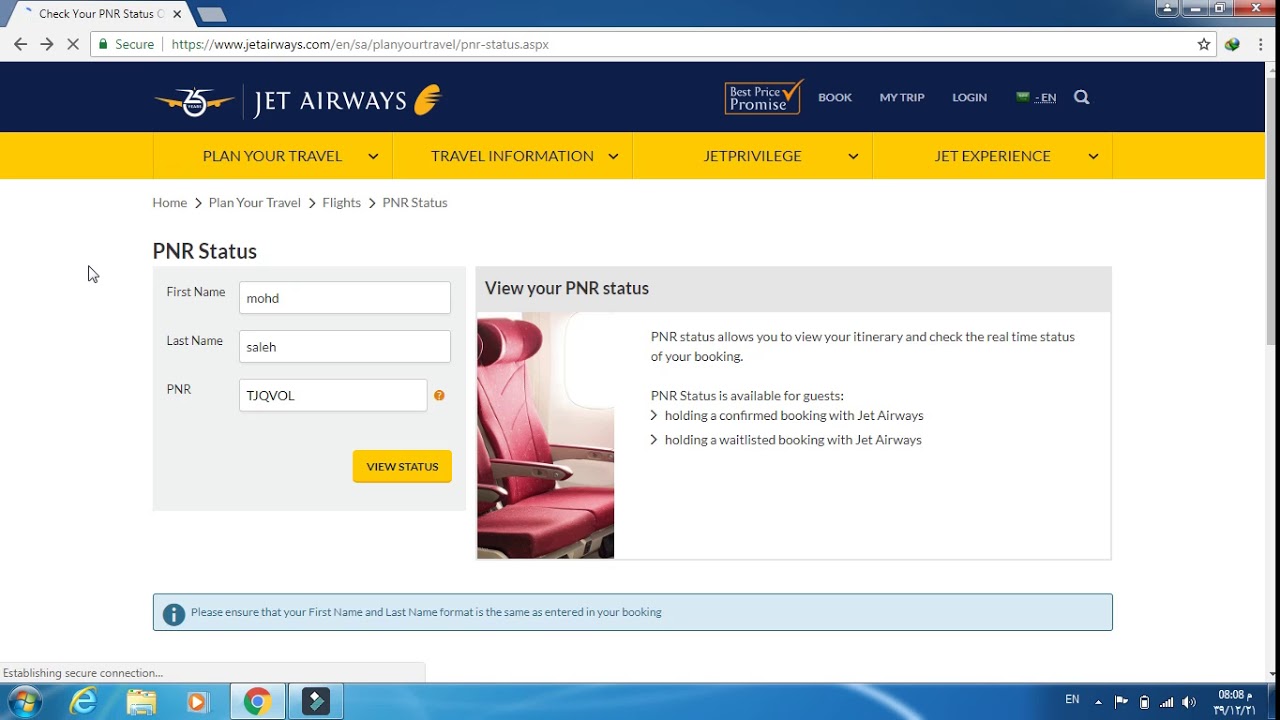
Task: Open the Windows Start button
Action: coord(23,701)
